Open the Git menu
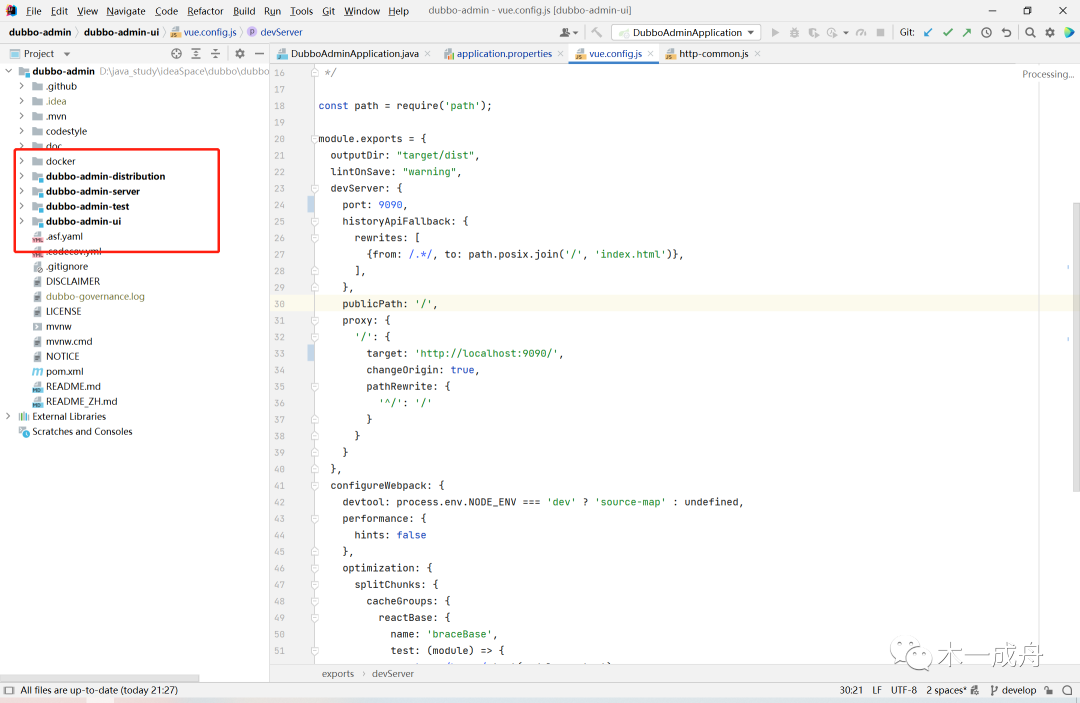1080x703 pixels. click(329, 11)
